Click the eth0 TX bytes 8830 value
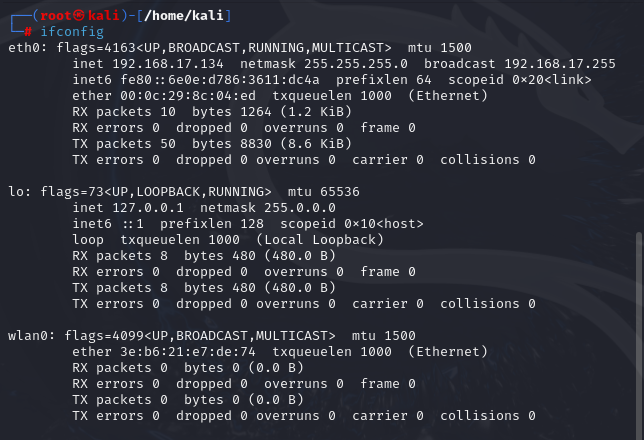 coord(255,144)
